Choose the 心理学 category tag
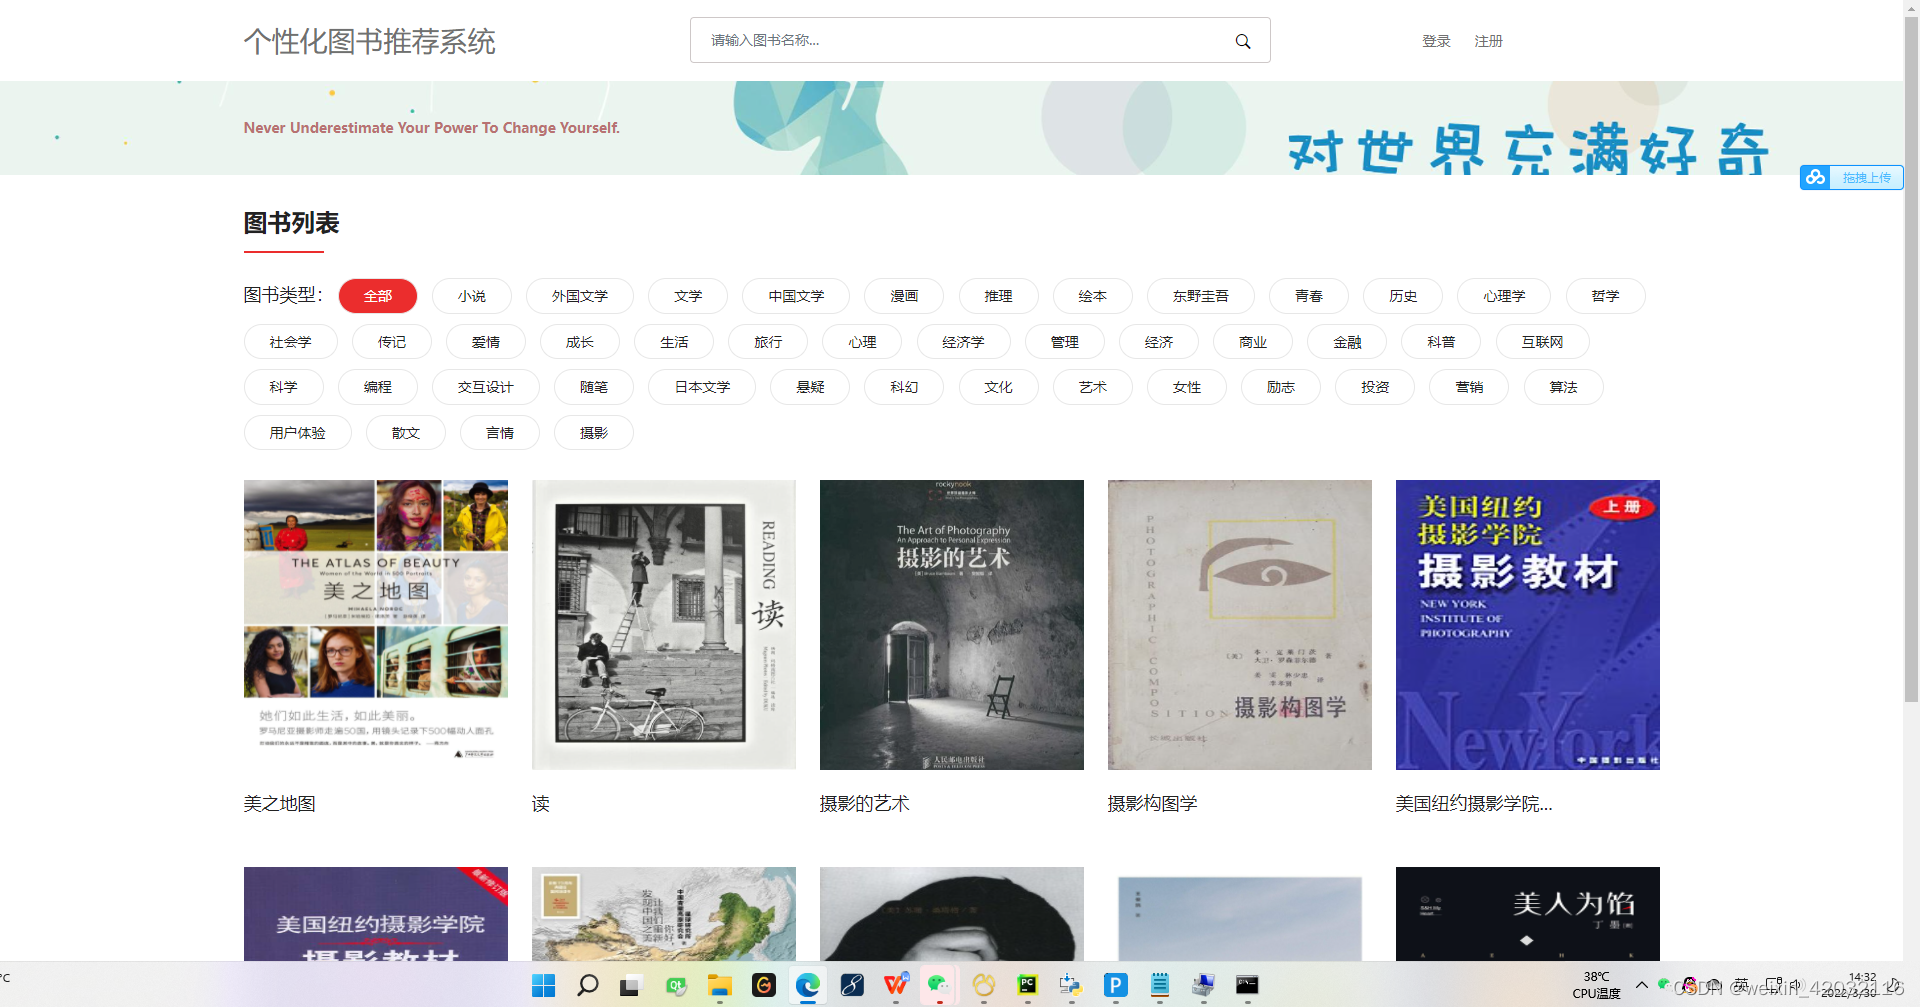 [x=1504, y=296]
